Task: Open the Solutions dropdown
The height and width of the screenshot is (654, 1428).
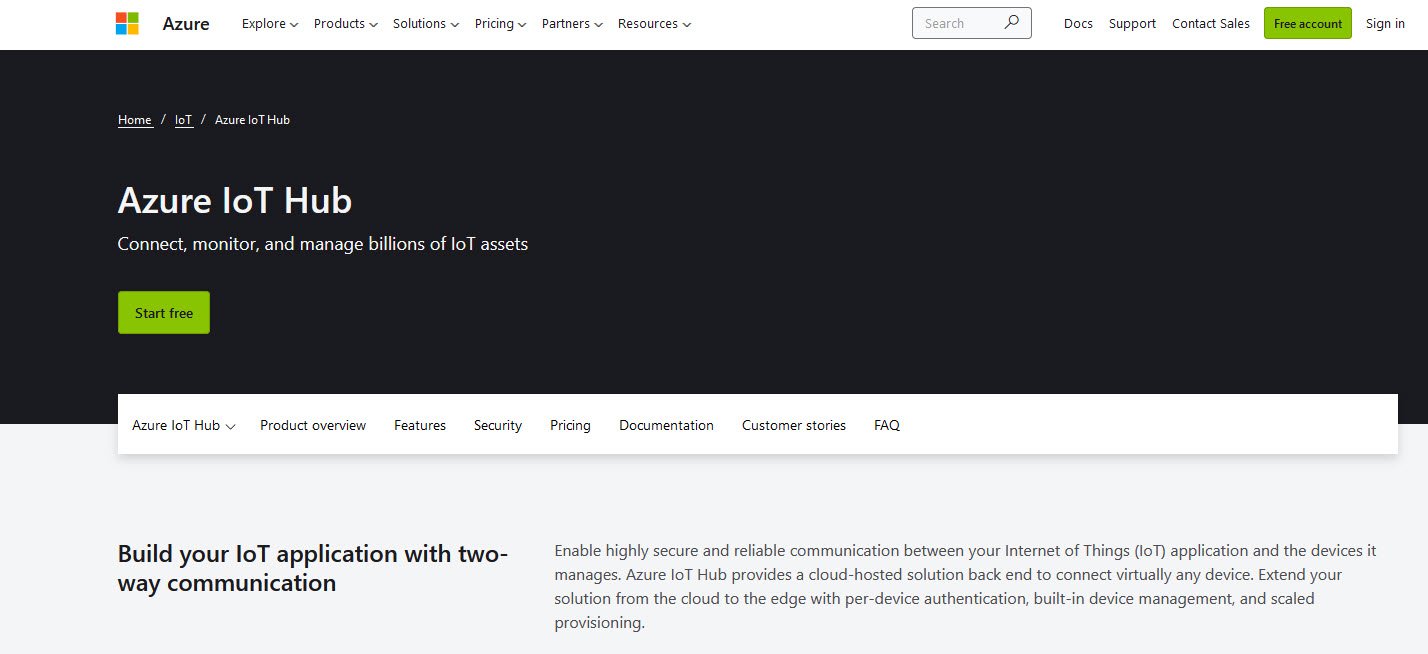Action: coord(426,23)
